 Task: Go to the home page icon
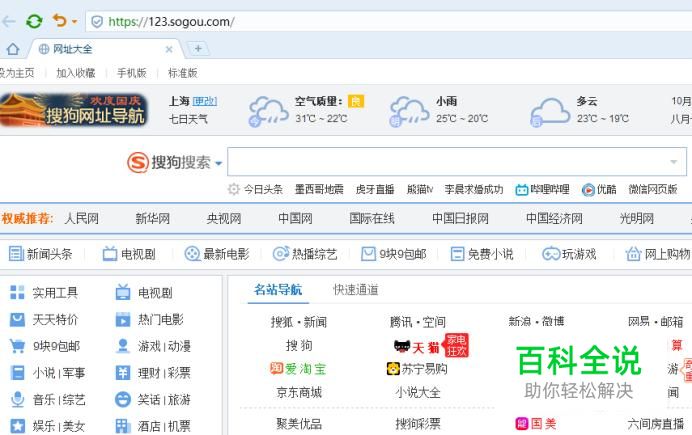click(13, 49)
